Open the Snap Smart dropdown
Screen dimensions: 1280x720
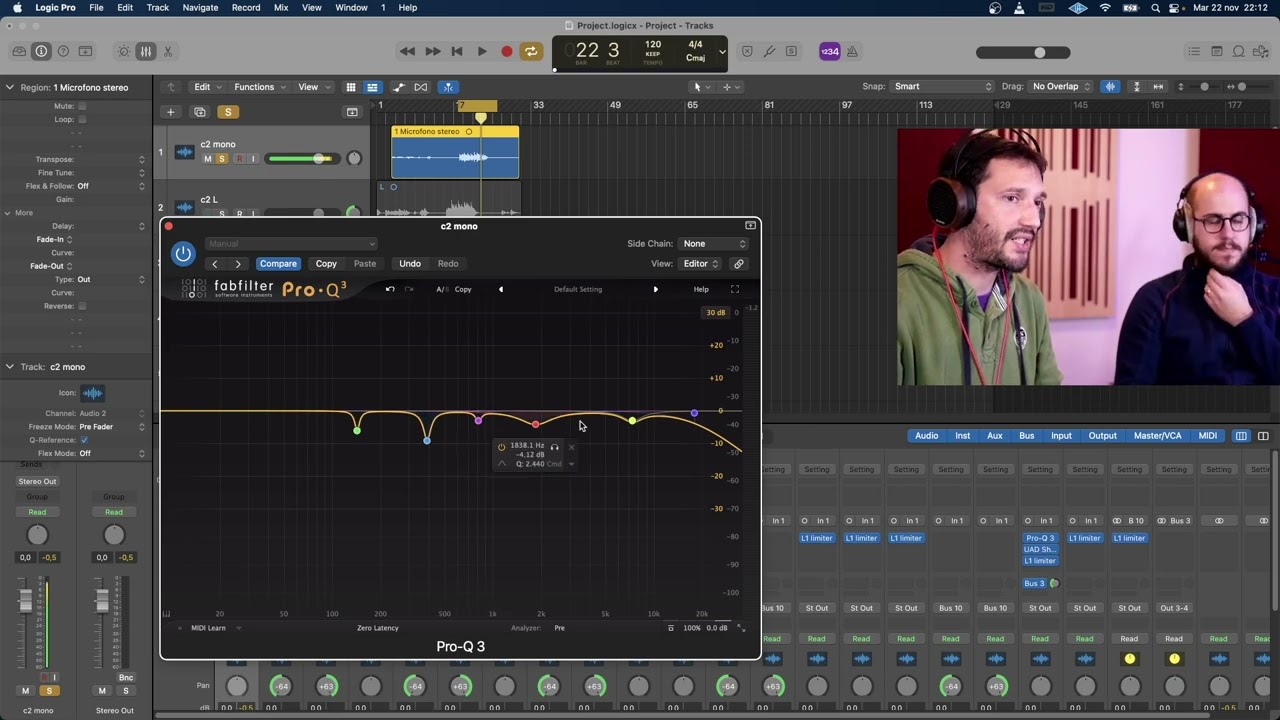pyautogui.click(x=943, y=87)
